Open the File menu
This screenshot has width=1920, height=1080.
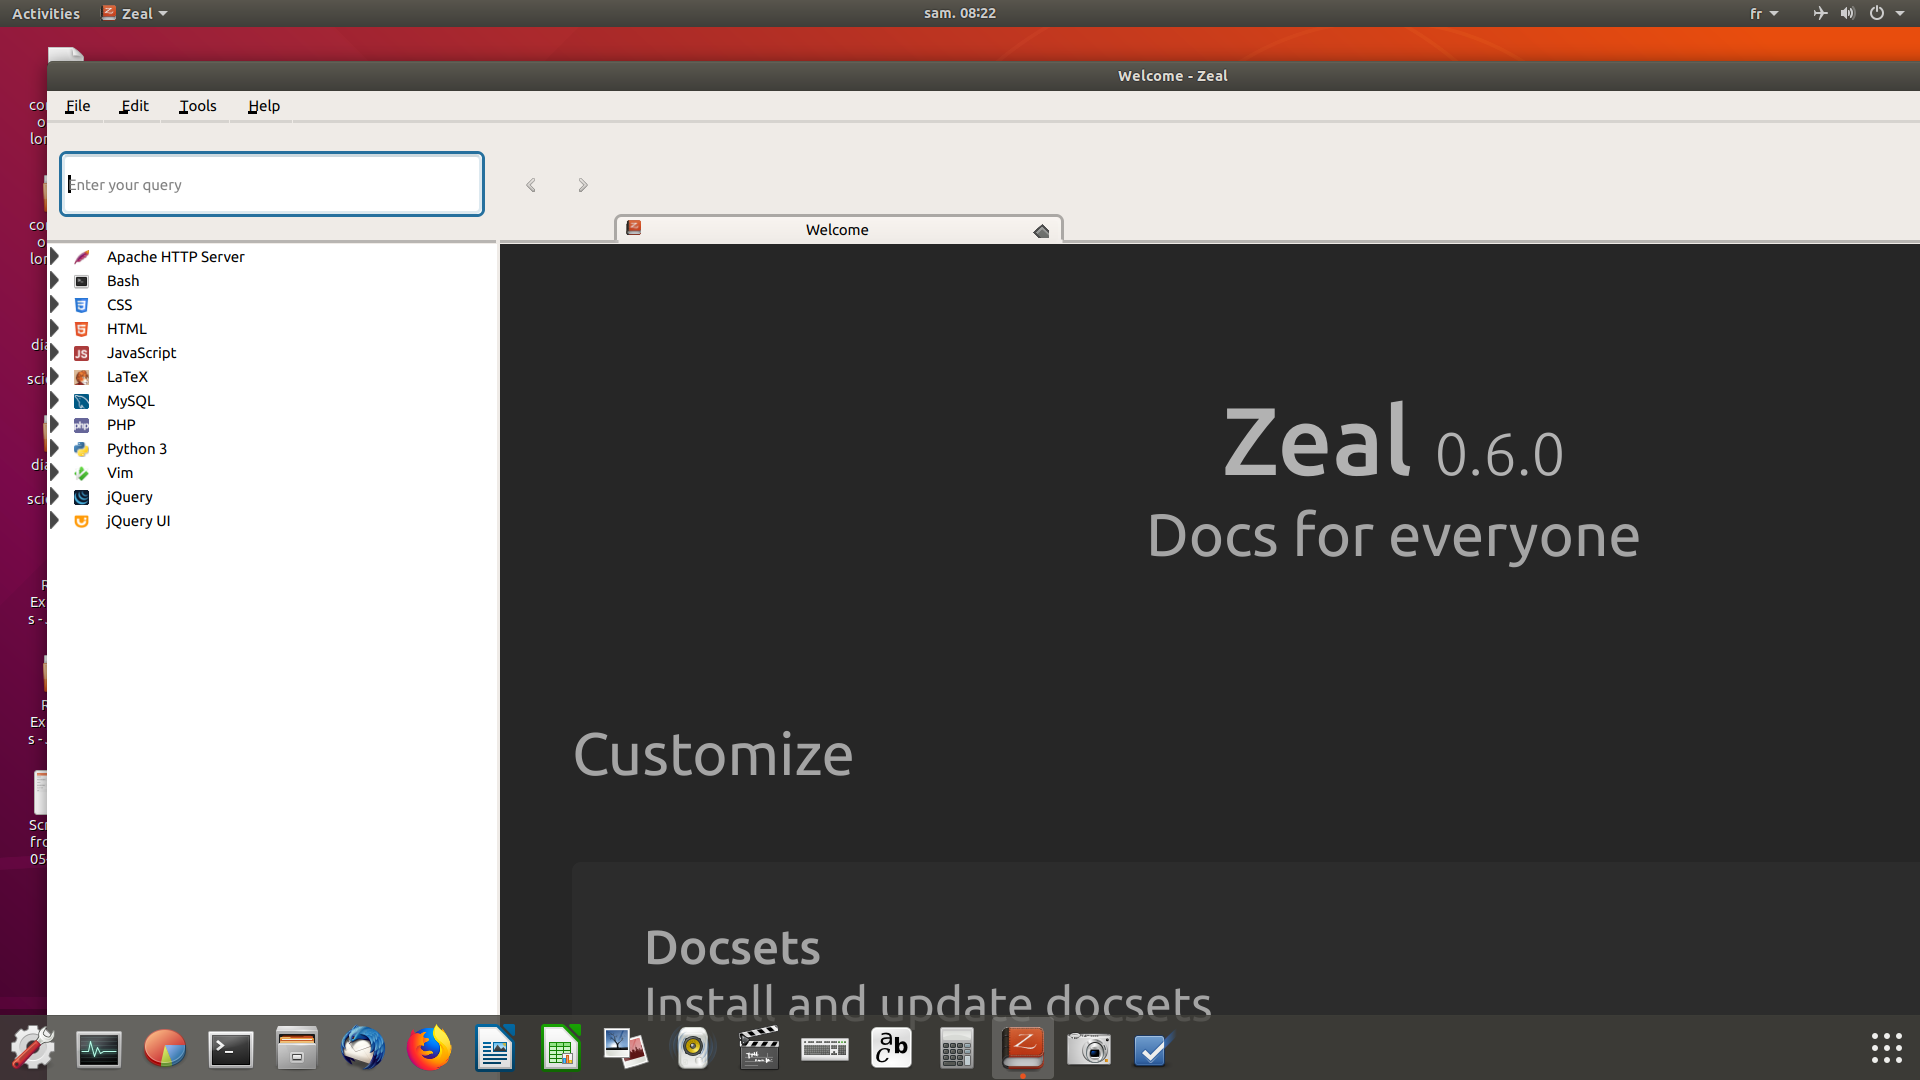[x=77, y=106]
